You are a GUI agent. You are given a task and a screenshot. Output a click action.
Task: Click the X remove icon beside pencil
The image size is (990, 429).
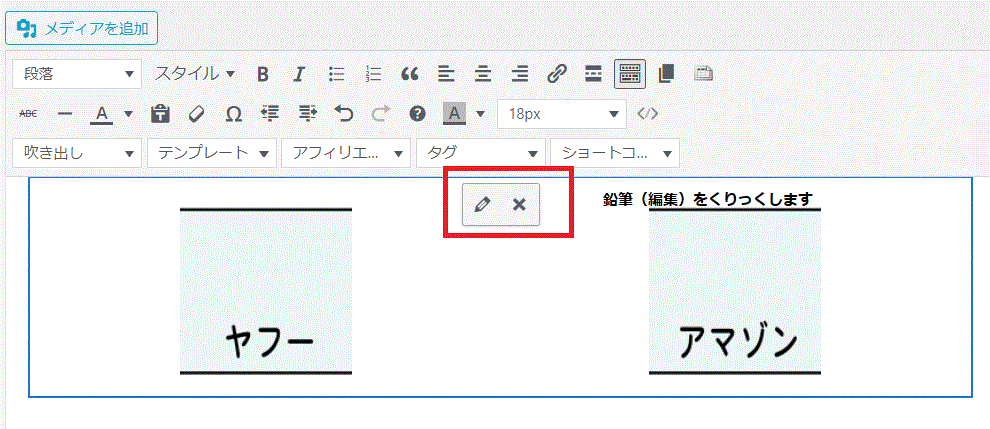pyautogui.click(x=519, y=204)
